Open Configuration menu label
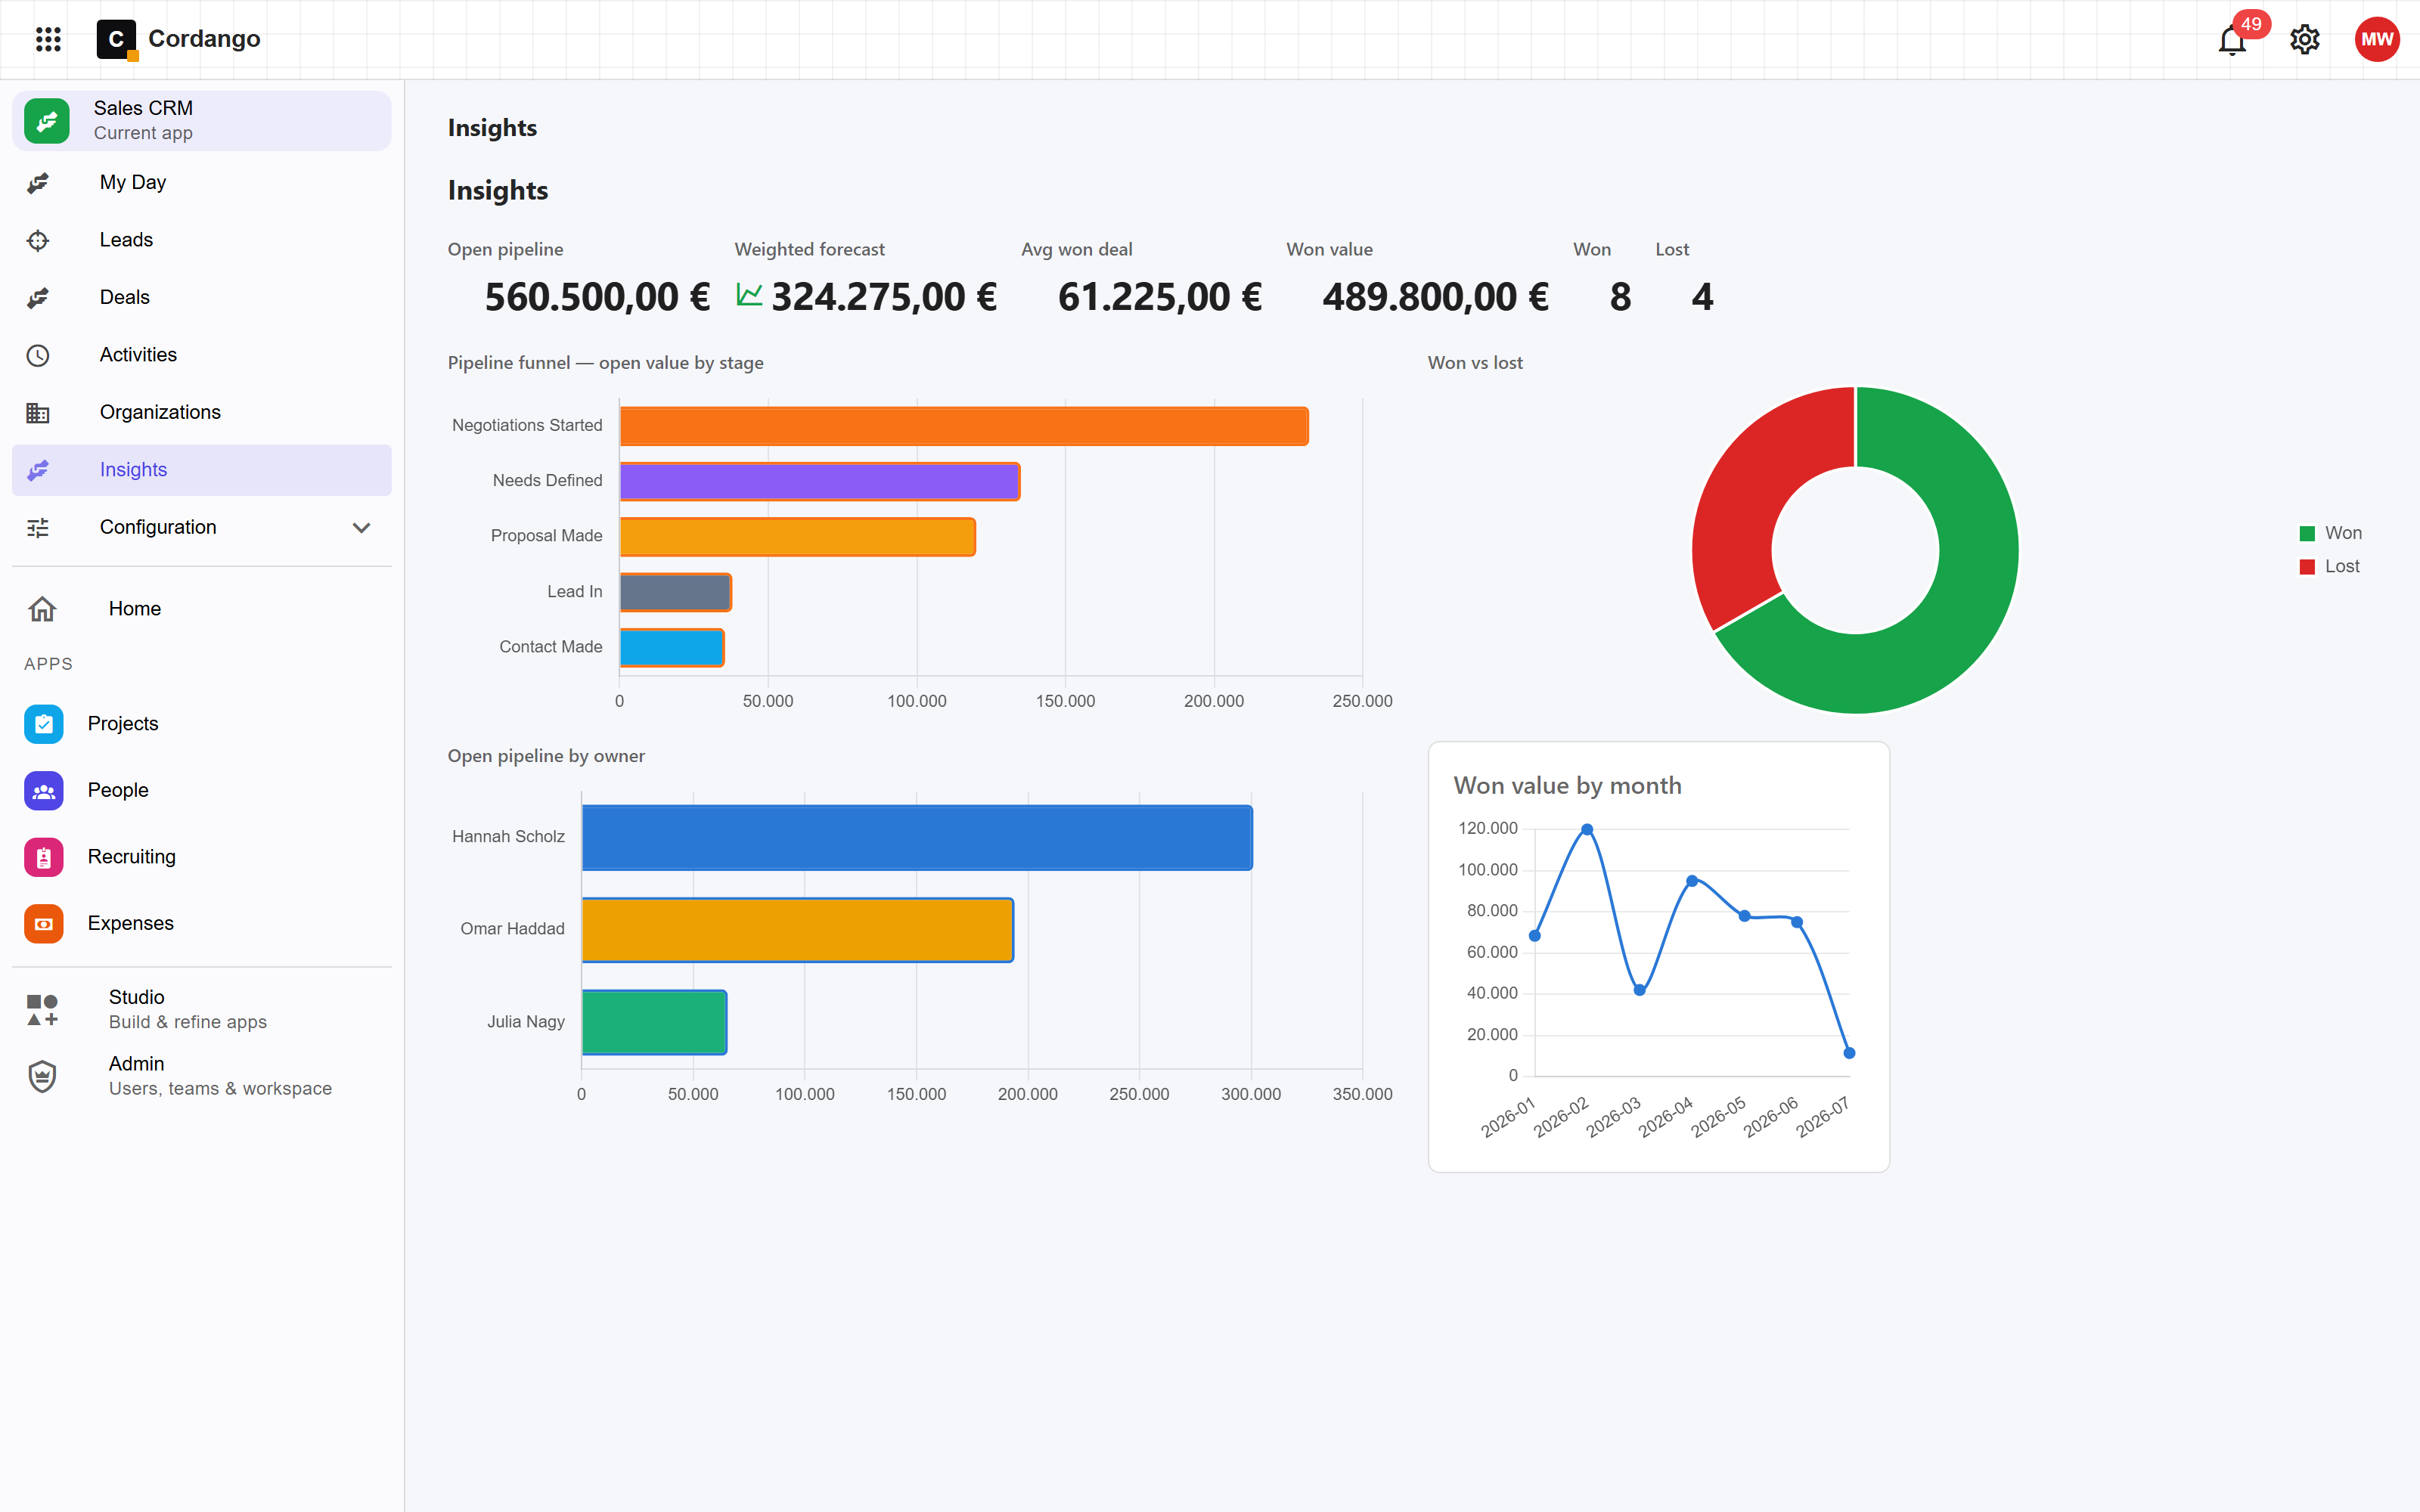Viewport: 2420px width, 1512px height. click(158, 528)
